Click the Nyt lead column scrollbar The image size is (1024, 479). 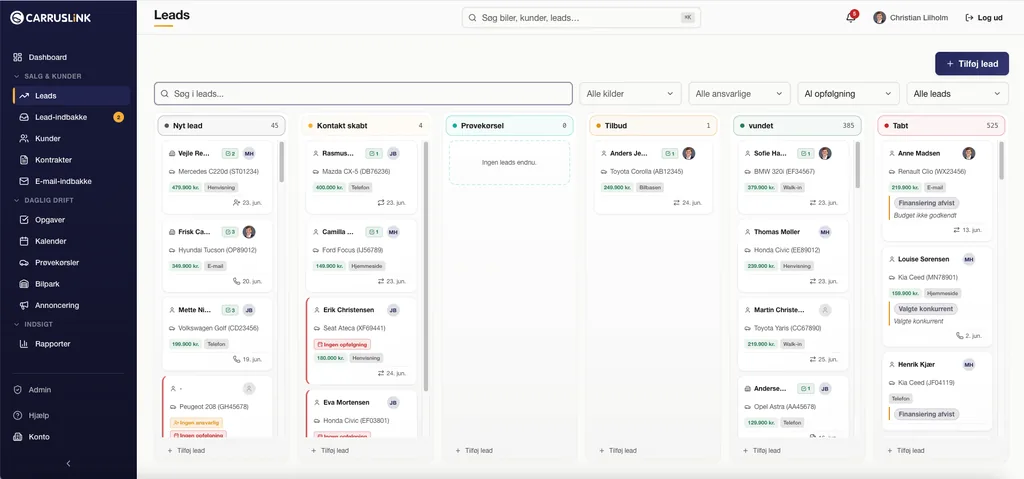tap(281, 162)
